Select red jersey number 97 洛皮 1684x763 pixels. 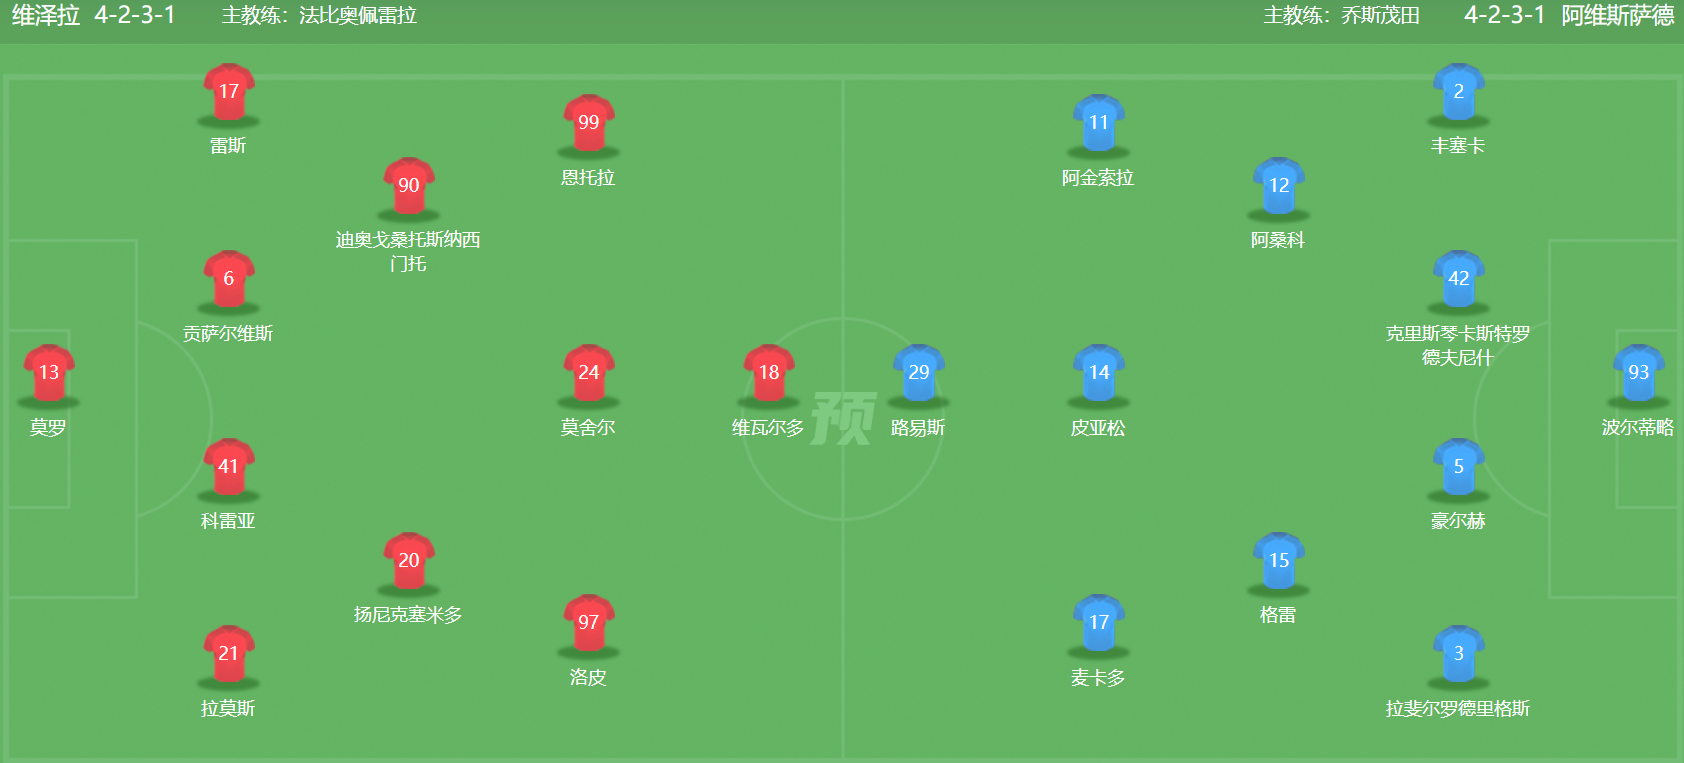coord(588,623)
